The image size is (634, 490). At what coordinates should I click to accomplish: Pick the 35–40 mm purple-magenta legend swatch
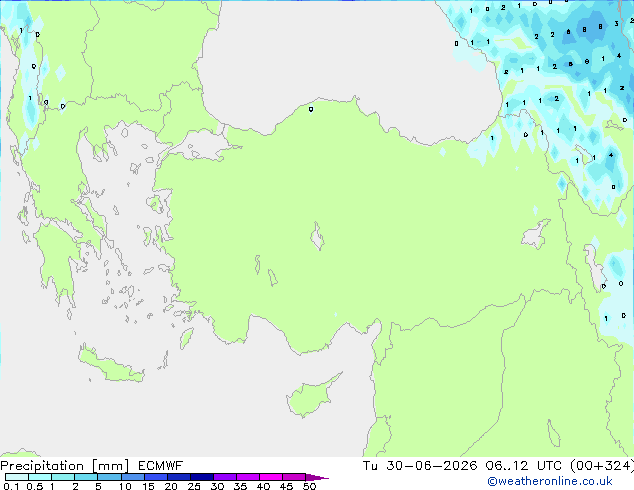click(248, 477)
